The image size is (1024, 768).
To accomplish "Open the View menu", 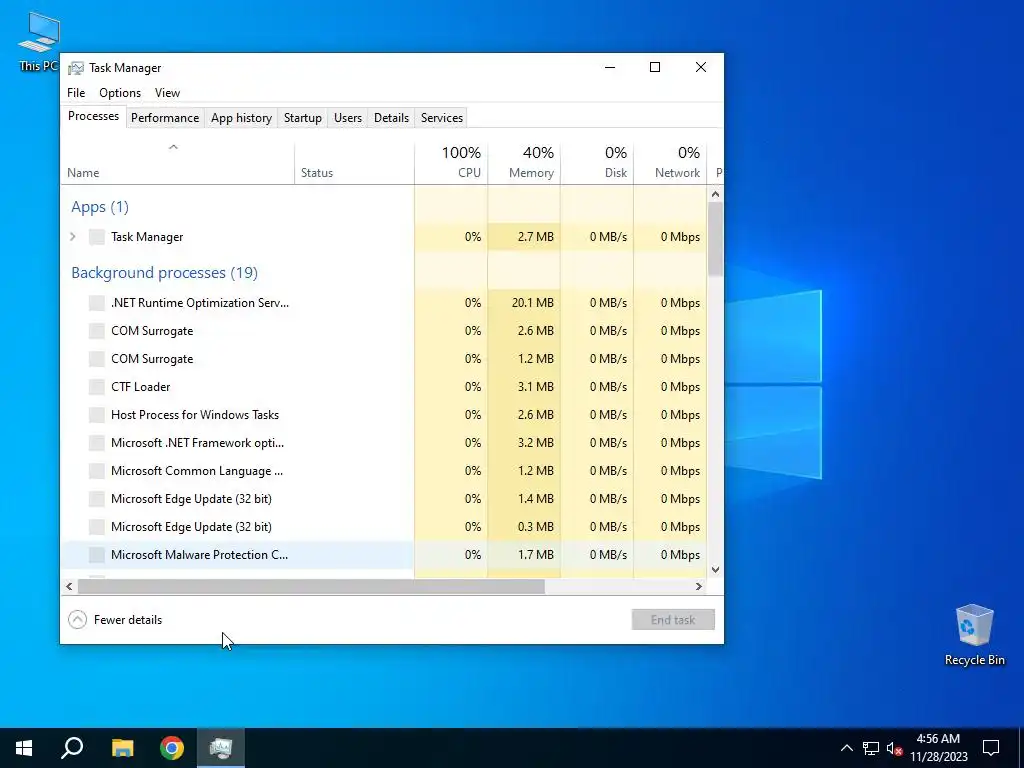I will (x=167, y=93).
